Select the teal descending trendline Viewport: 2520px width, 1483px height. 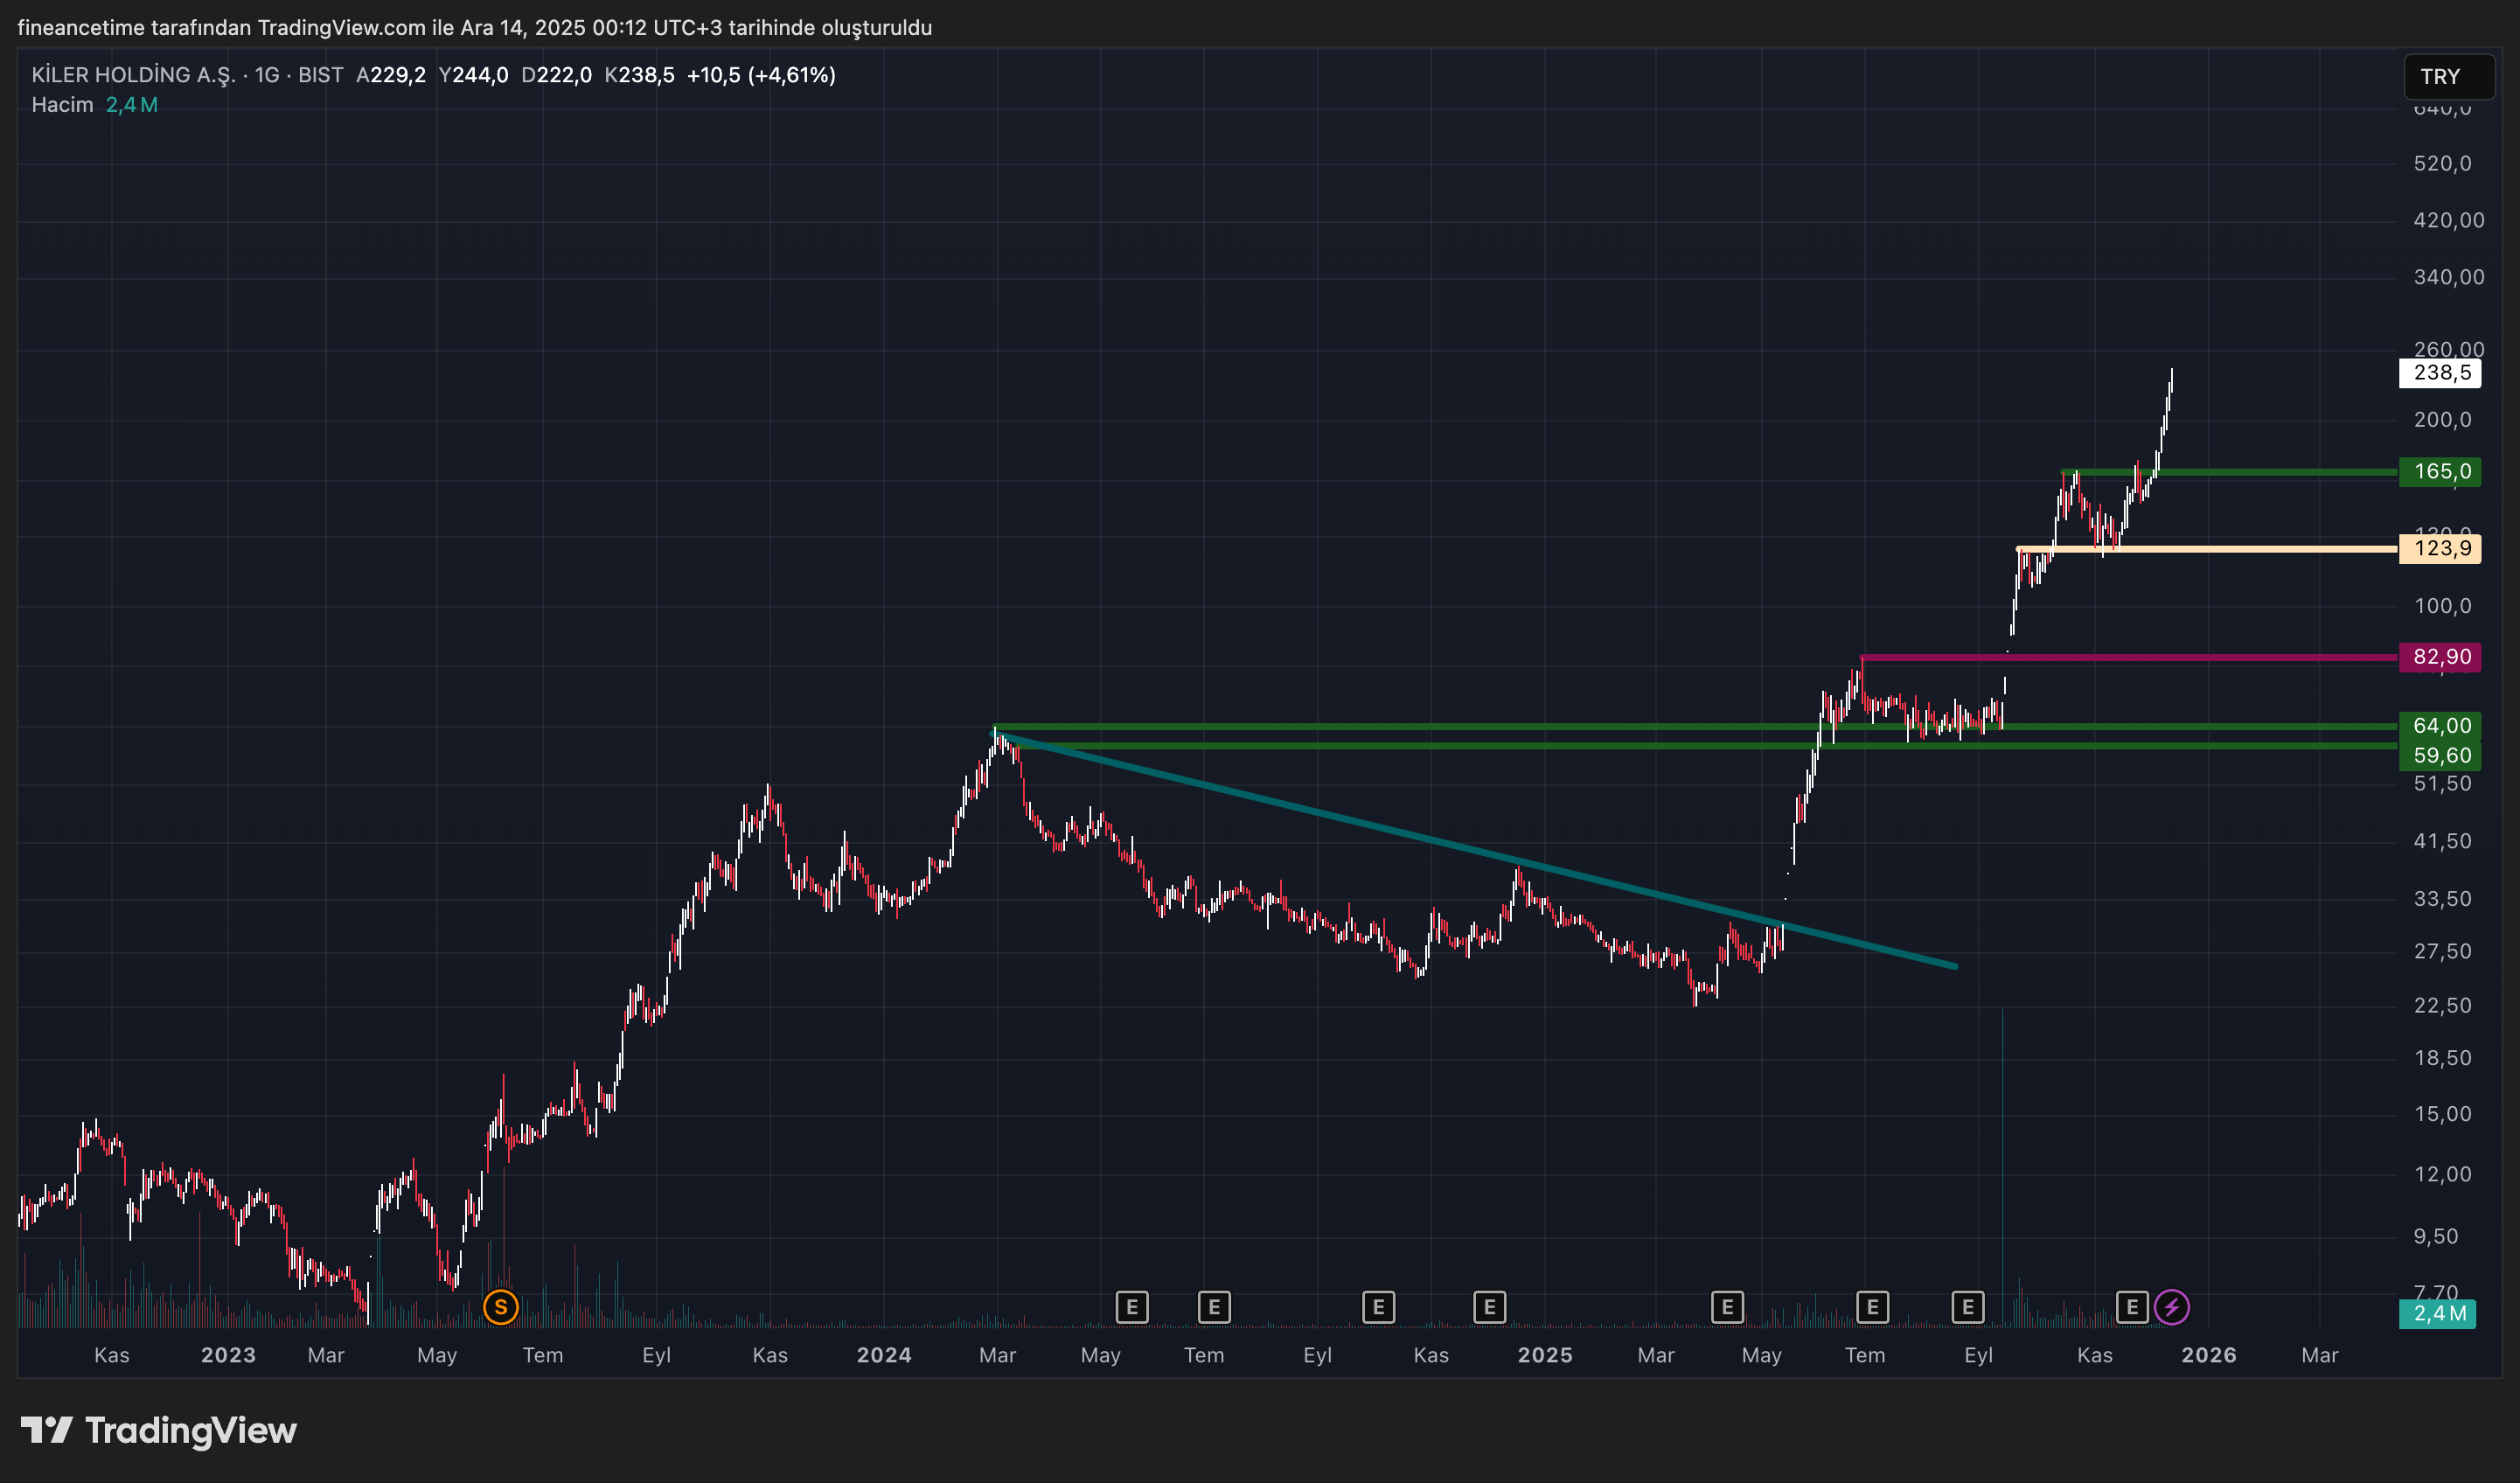[1400, 832]
